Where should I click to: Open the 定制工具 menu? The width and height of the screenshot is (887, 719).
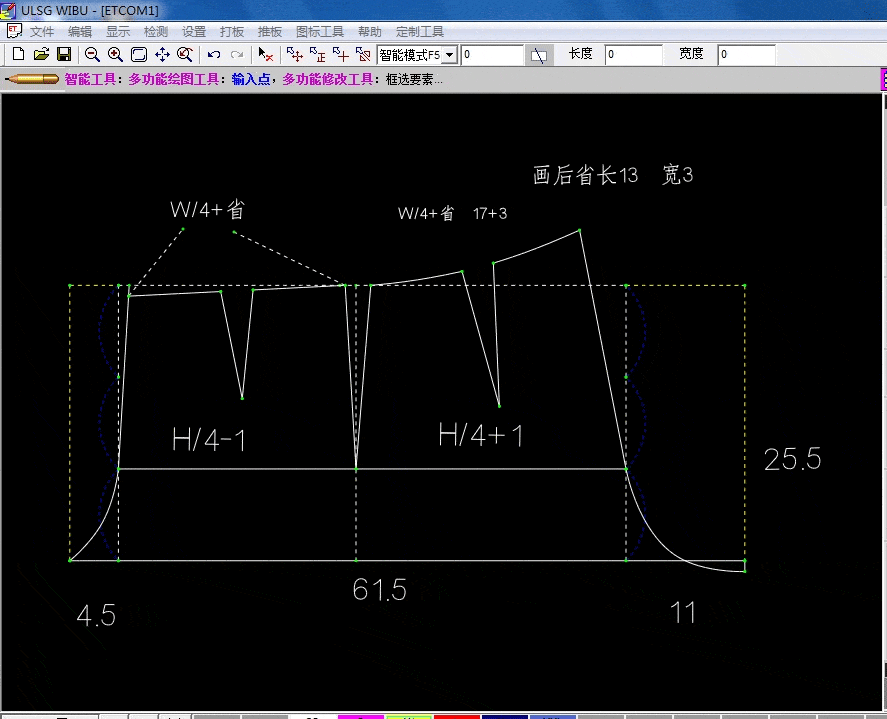coord(420,32)
